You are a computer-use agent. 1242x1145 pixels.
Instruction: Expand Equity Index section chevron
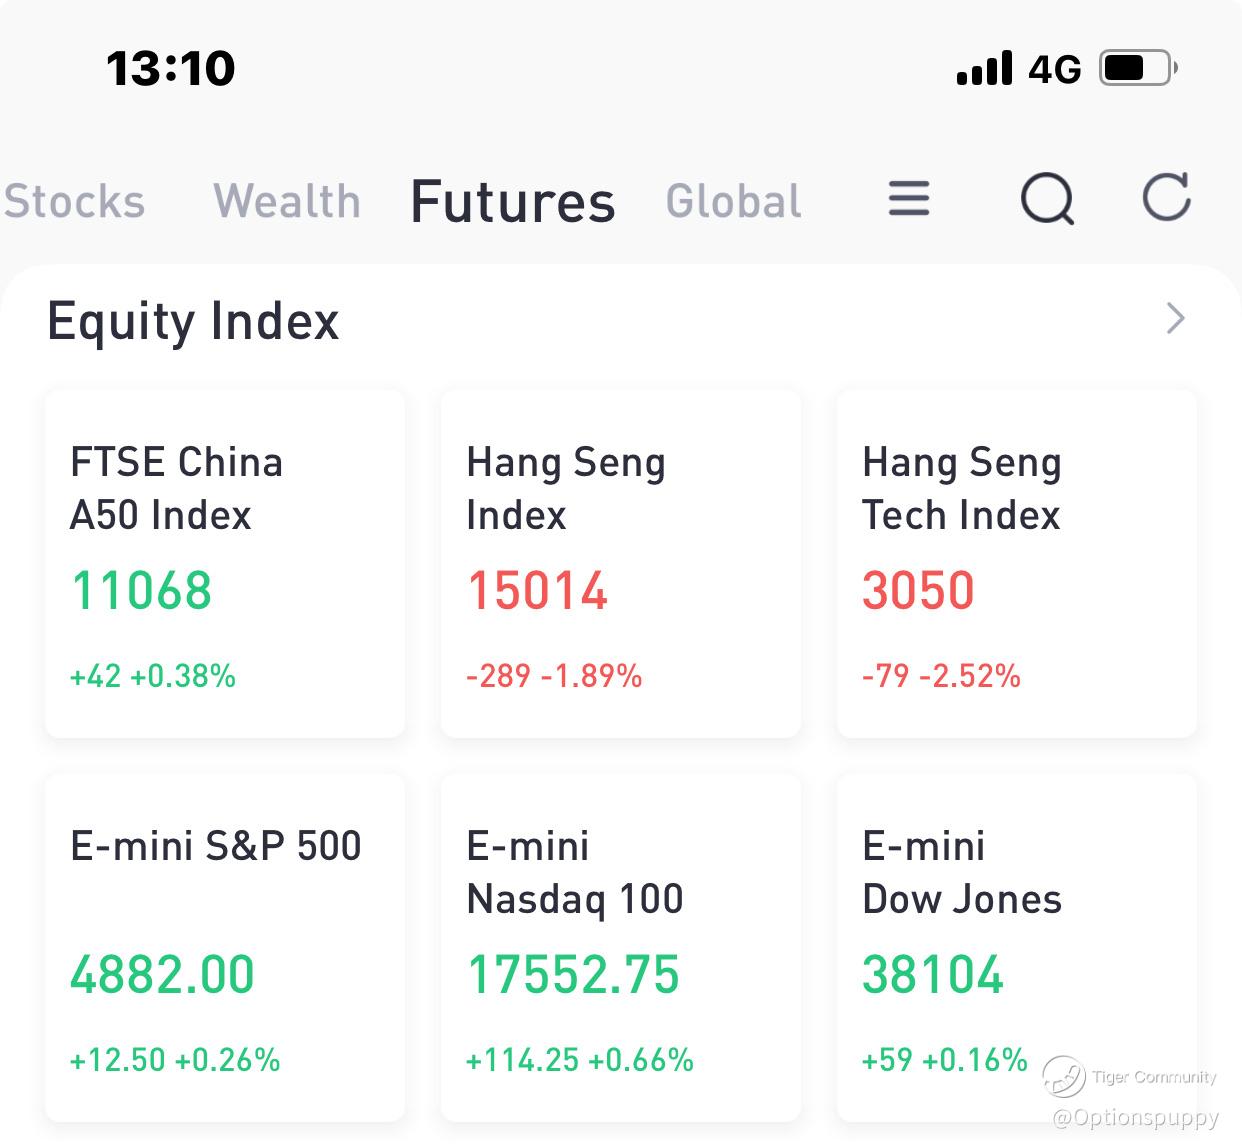[1176, 319]
